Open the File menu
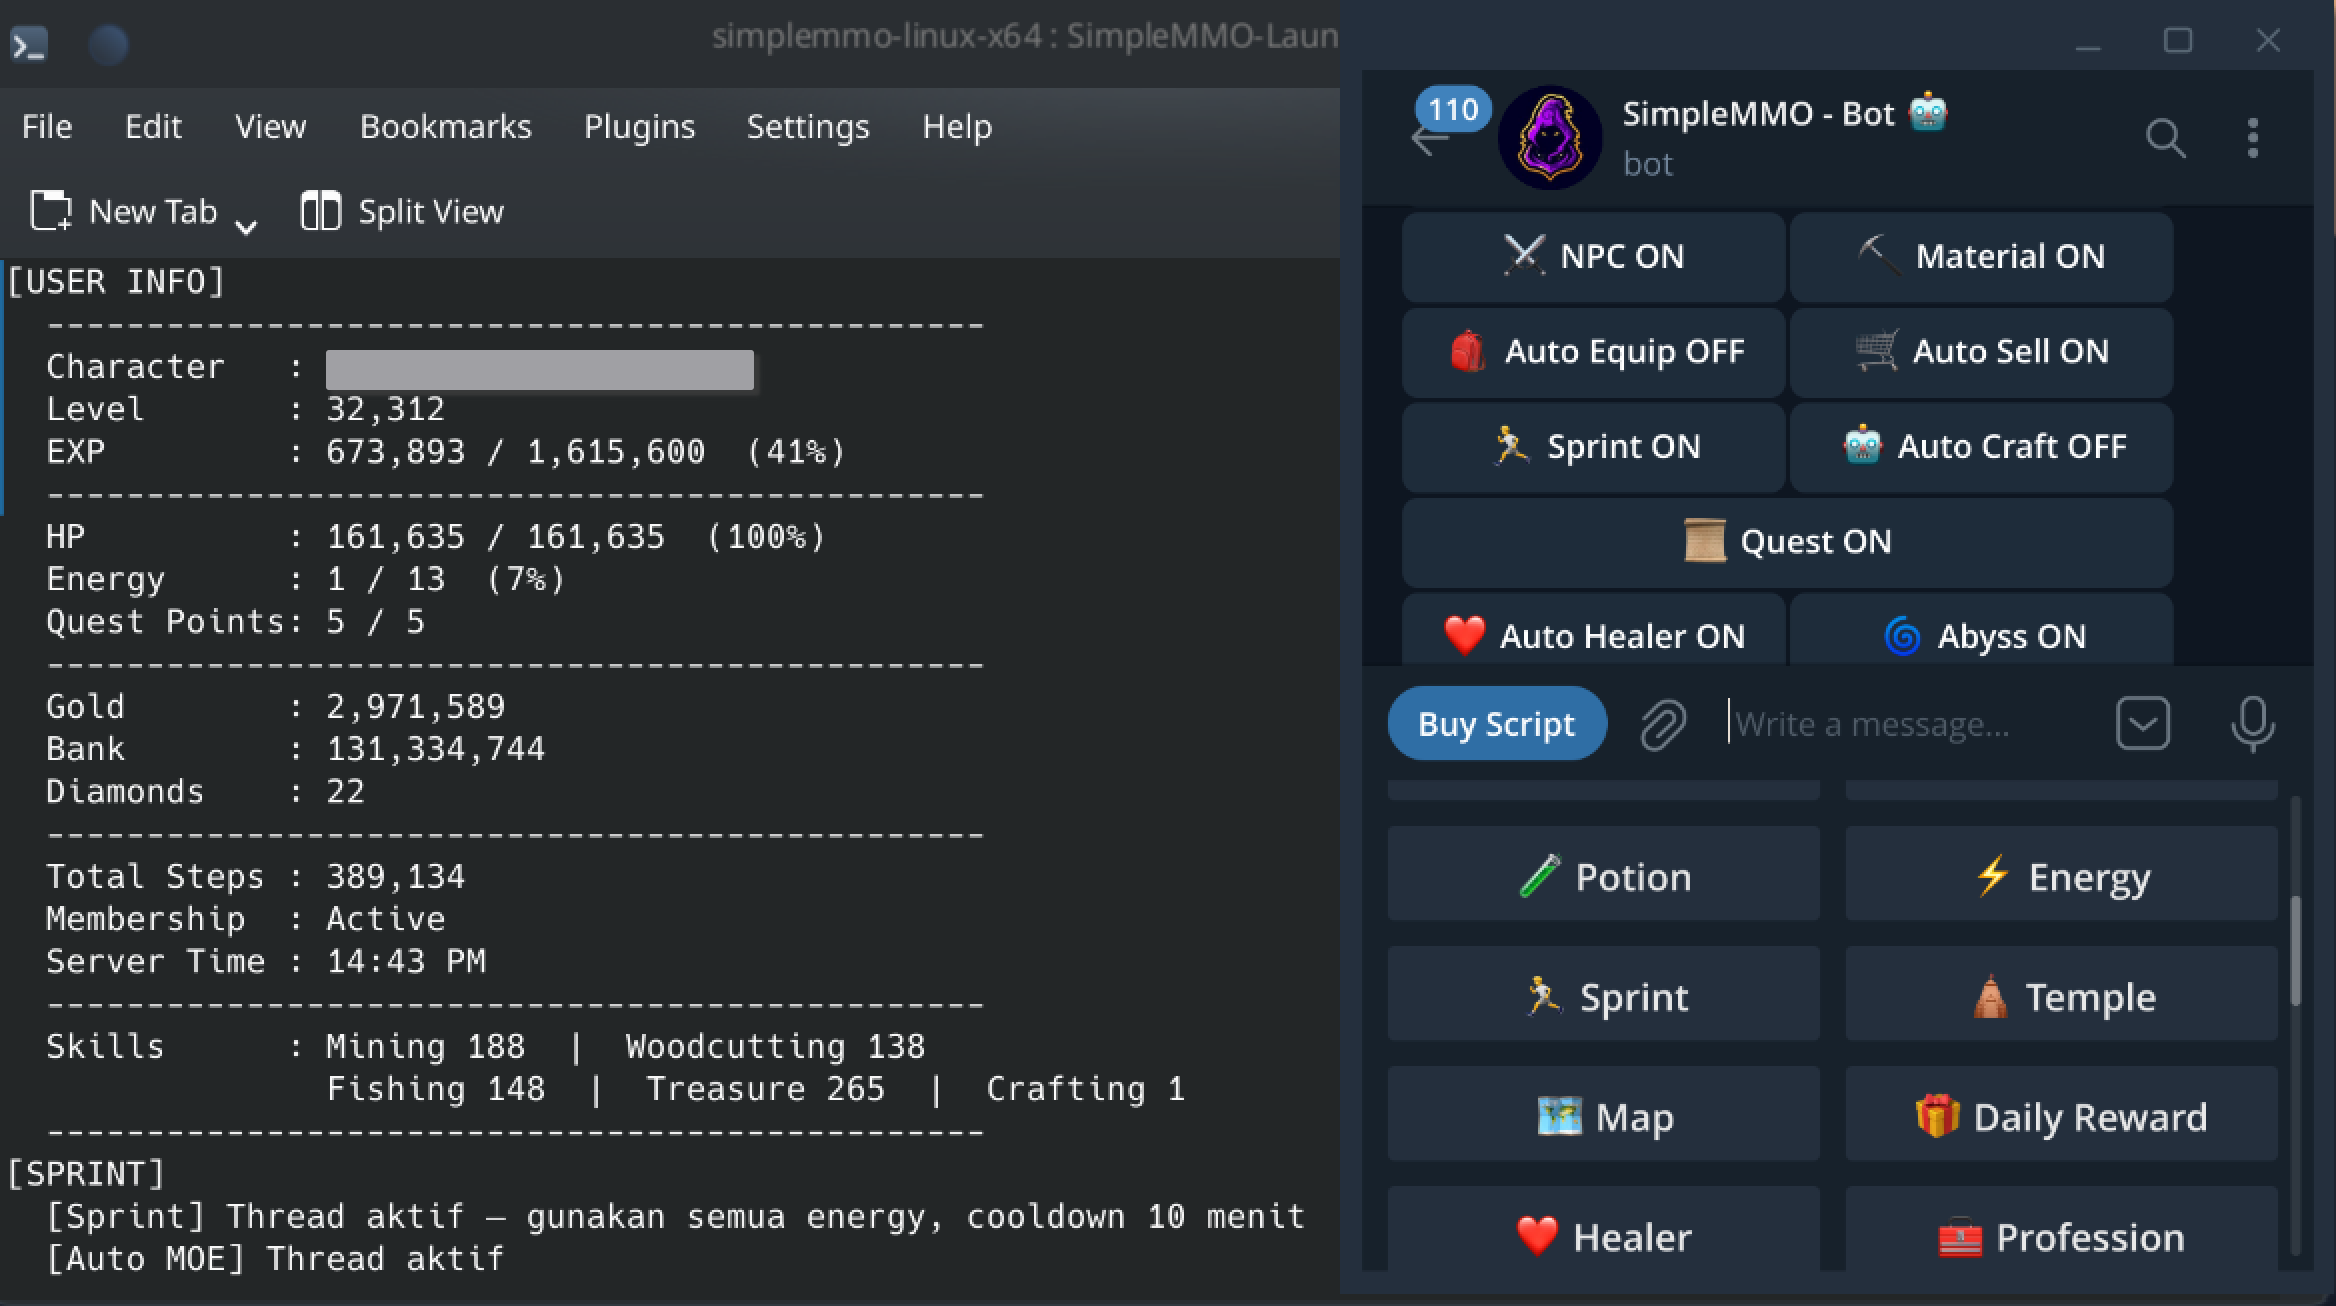The width and height of the screenshot is (2336, 1306). pos(47,127)
